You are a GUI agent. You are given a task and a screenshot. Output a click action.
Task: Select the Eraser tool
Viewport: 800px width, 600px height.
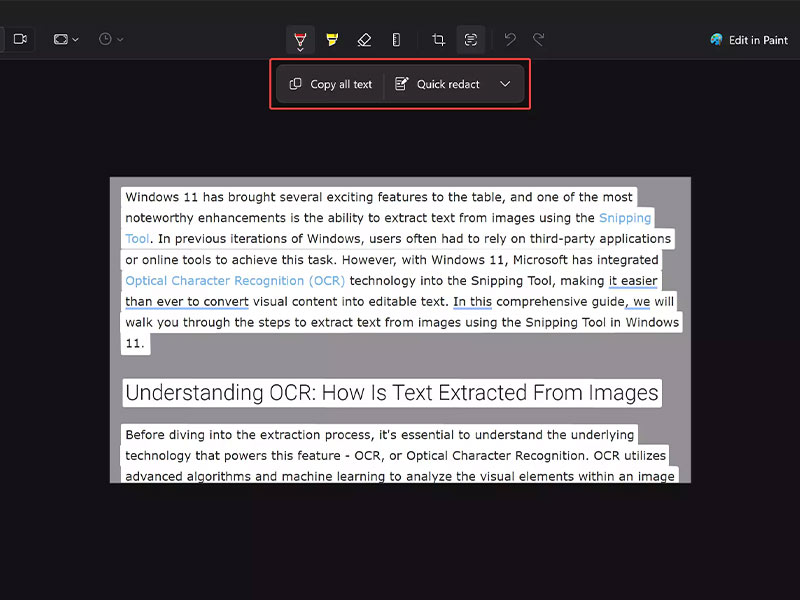tap(364, 39)
